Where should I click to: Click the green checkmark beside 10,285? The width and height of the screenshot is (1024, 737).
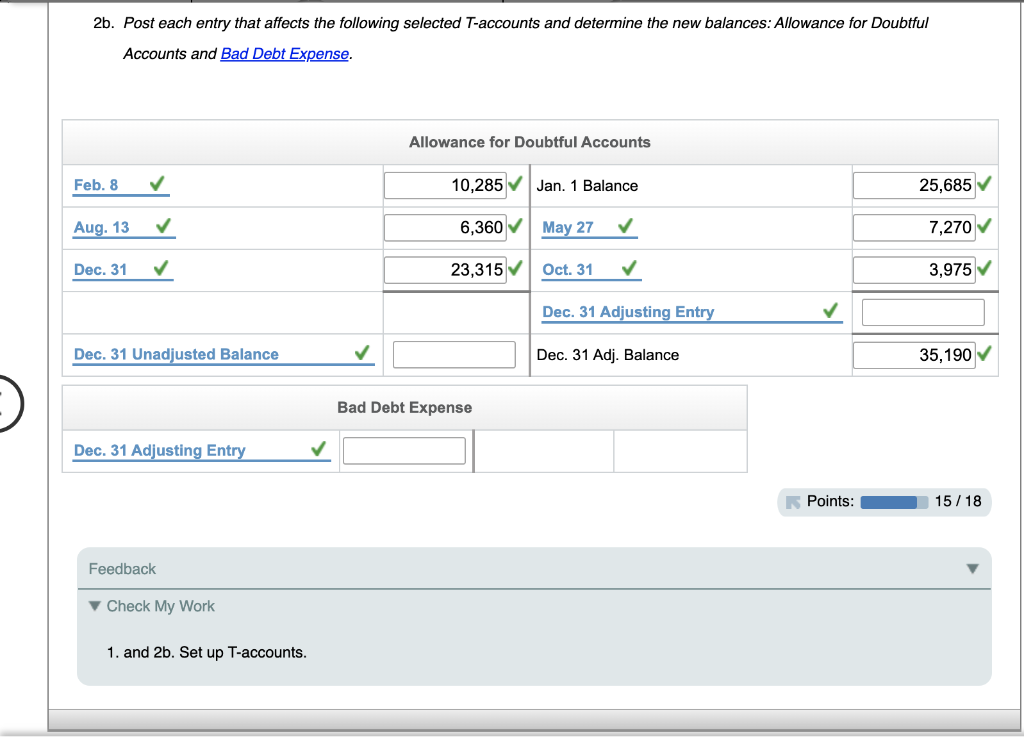pyautogui.click(x=515, y=184)
